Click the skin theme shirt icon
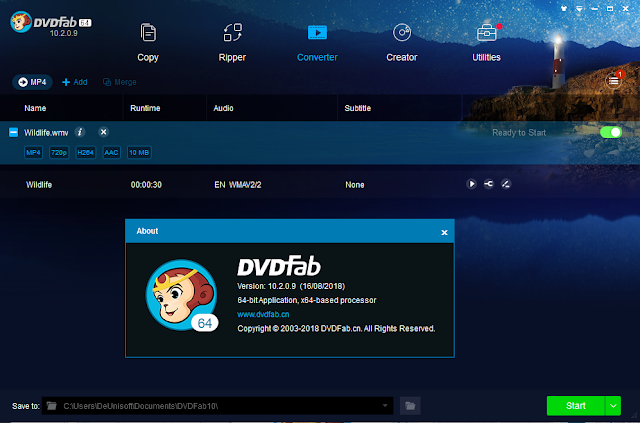Image resolution: width=640 pixels, height=423 pixels. tap(564, 8)
